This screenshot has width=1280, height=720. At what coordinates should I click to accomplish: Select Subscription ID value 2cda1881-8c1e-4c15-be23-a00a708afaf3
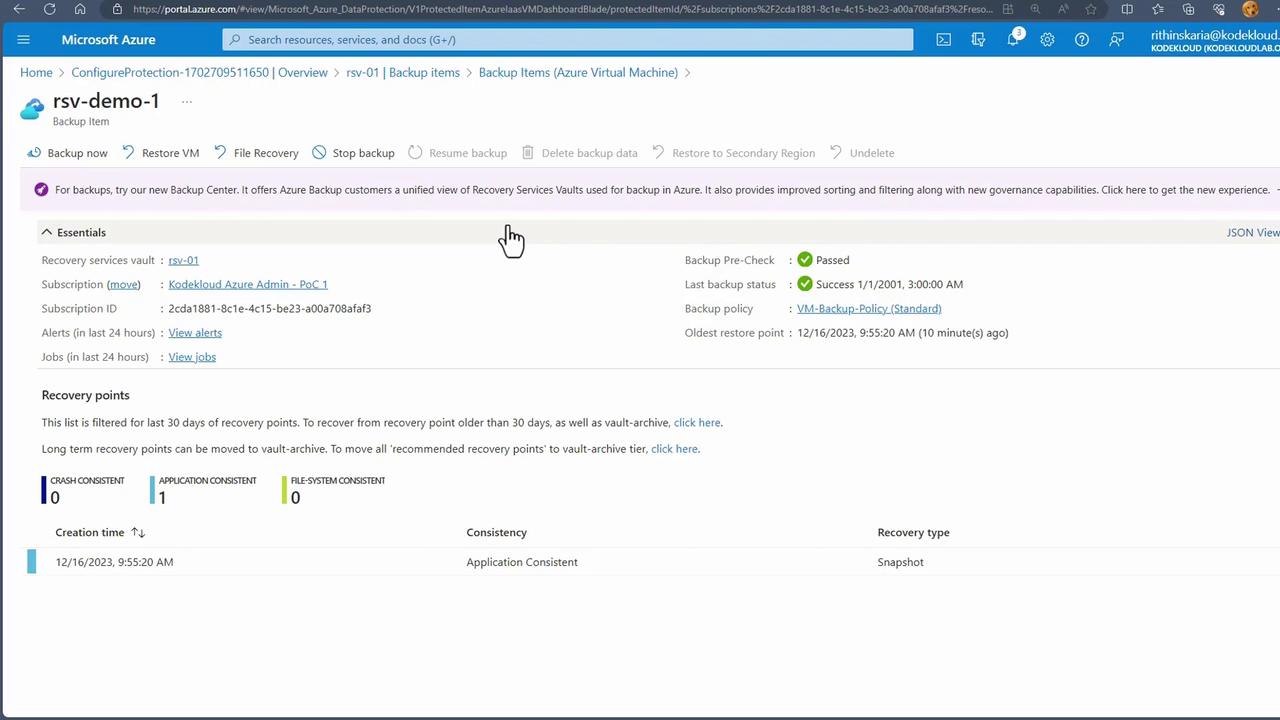[270, 309]
